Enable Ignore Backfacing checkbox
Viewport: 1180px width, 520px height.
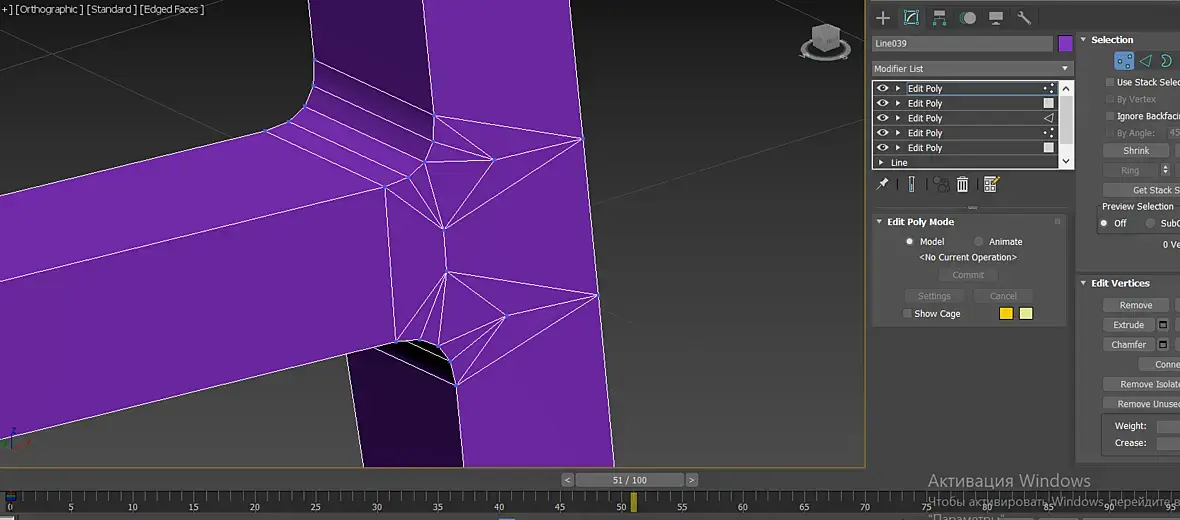1110,116
